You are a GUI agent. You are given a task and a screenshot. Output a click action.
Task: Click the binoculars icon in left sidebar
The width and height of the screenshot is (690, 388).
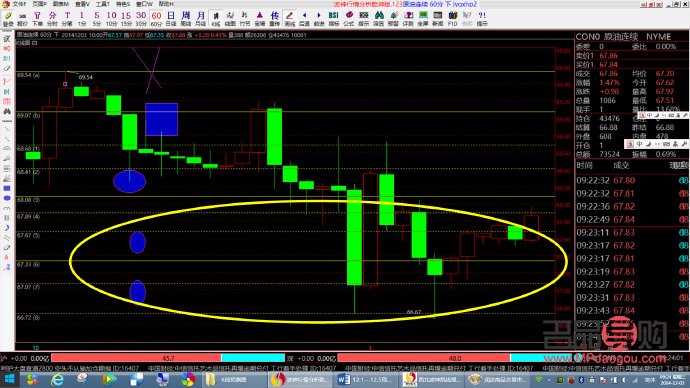(7, 112)
